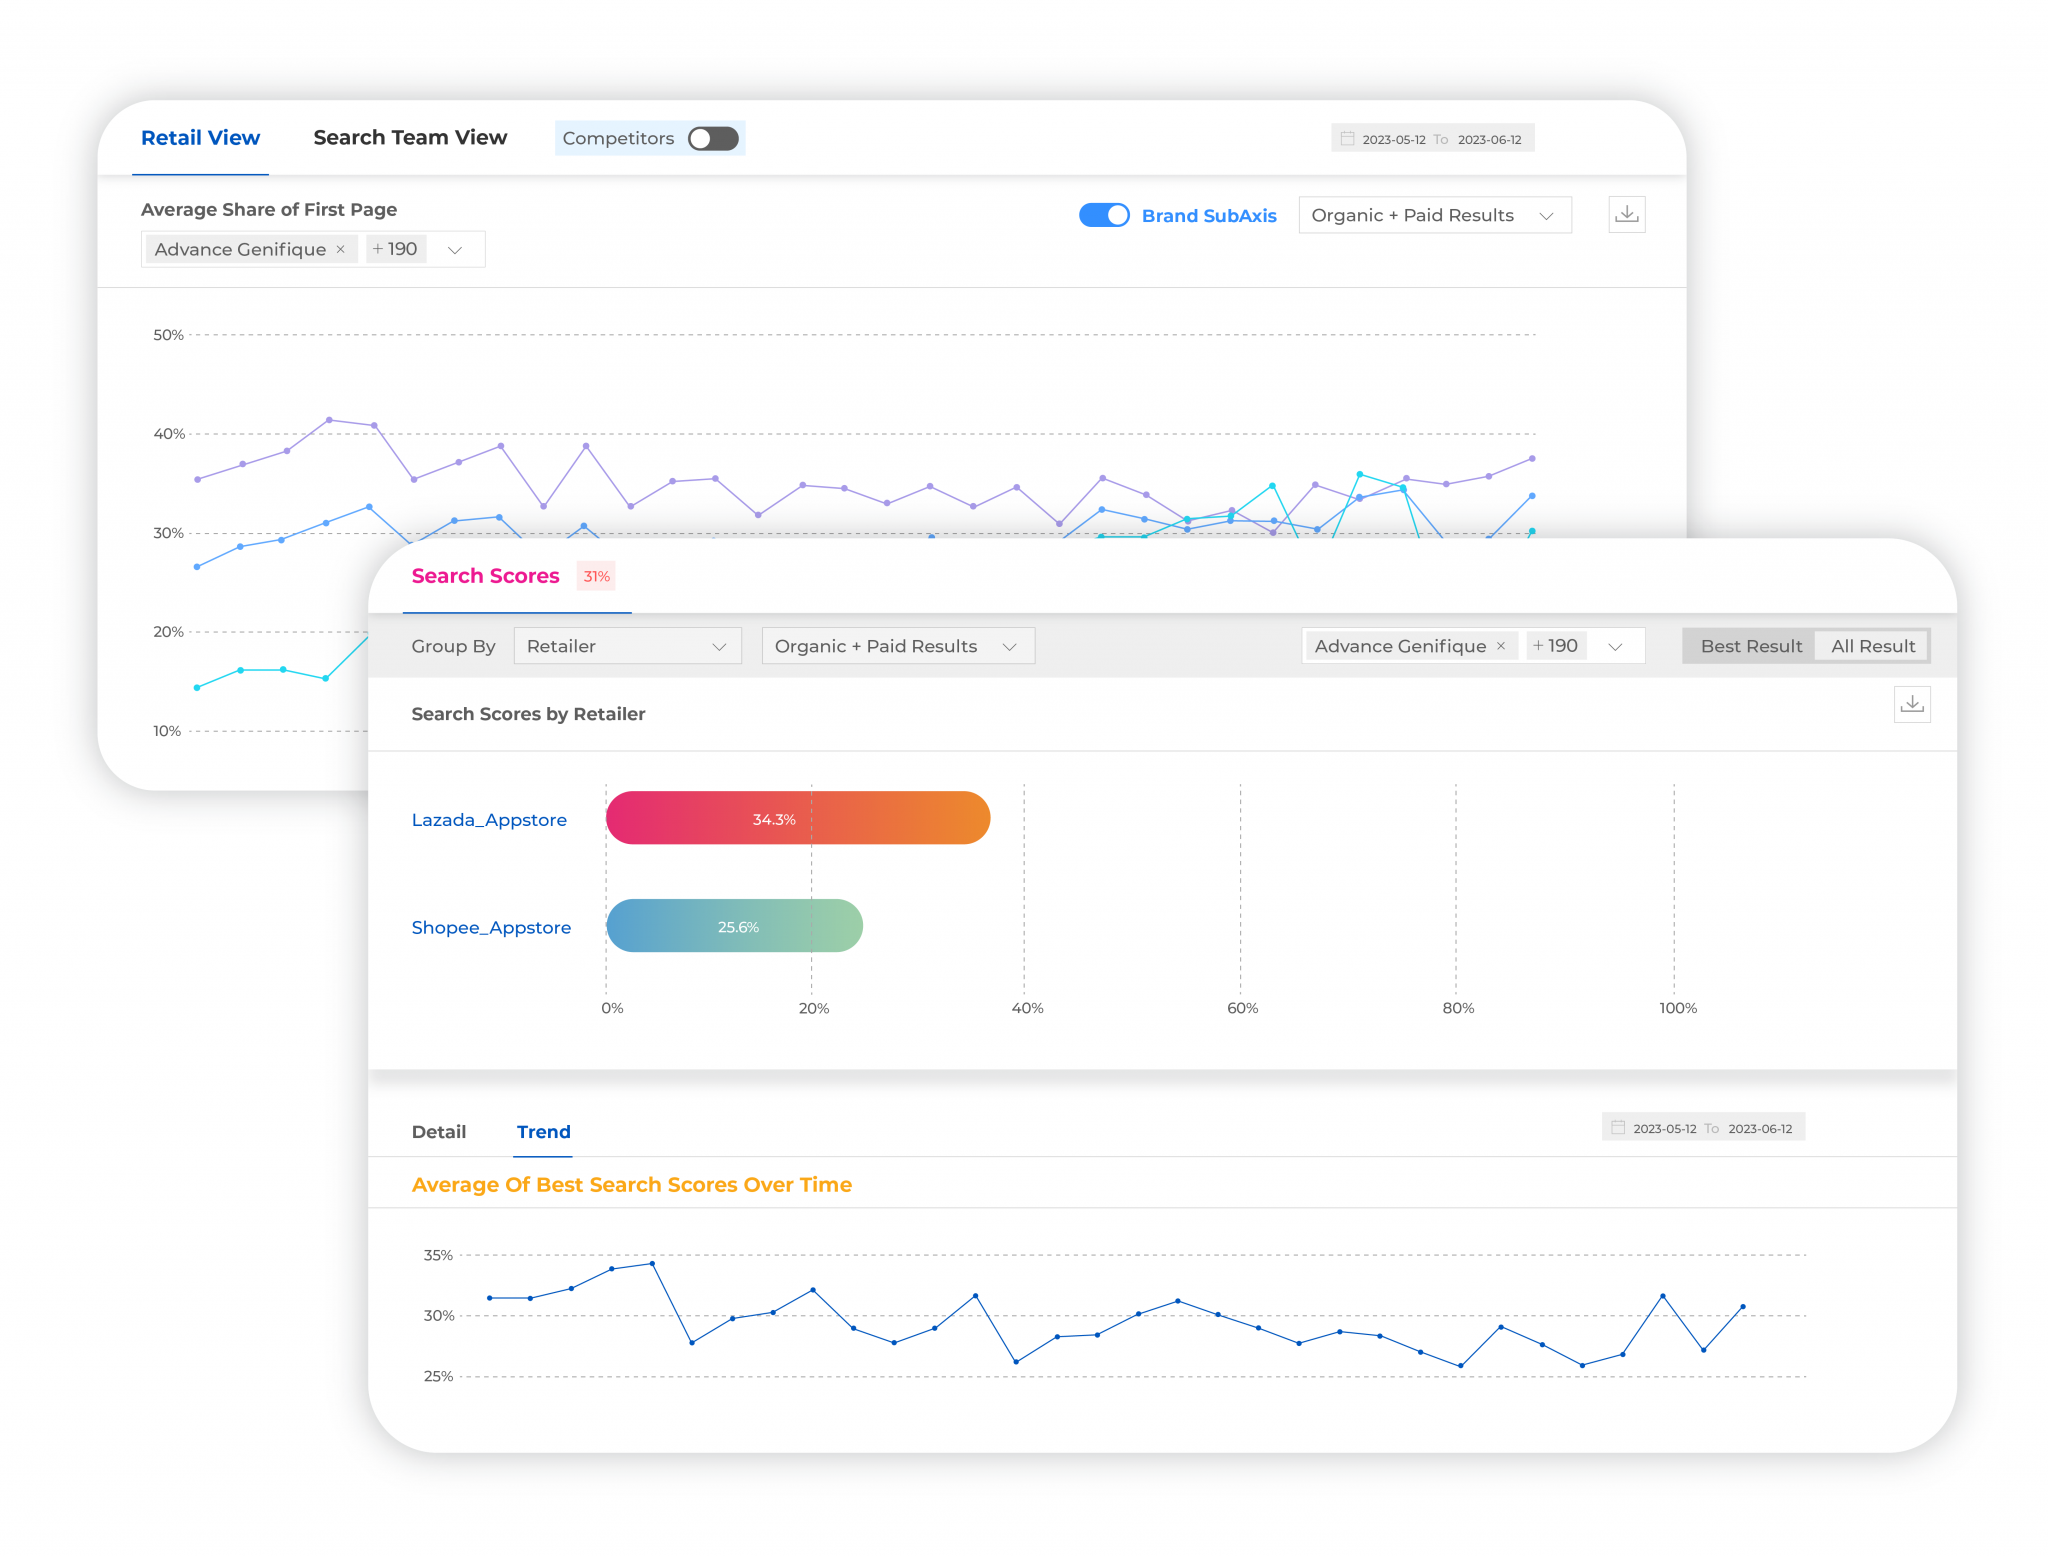
Task: Disable the Brand SubAxis toggle
Action: (x=1104, y=215)
